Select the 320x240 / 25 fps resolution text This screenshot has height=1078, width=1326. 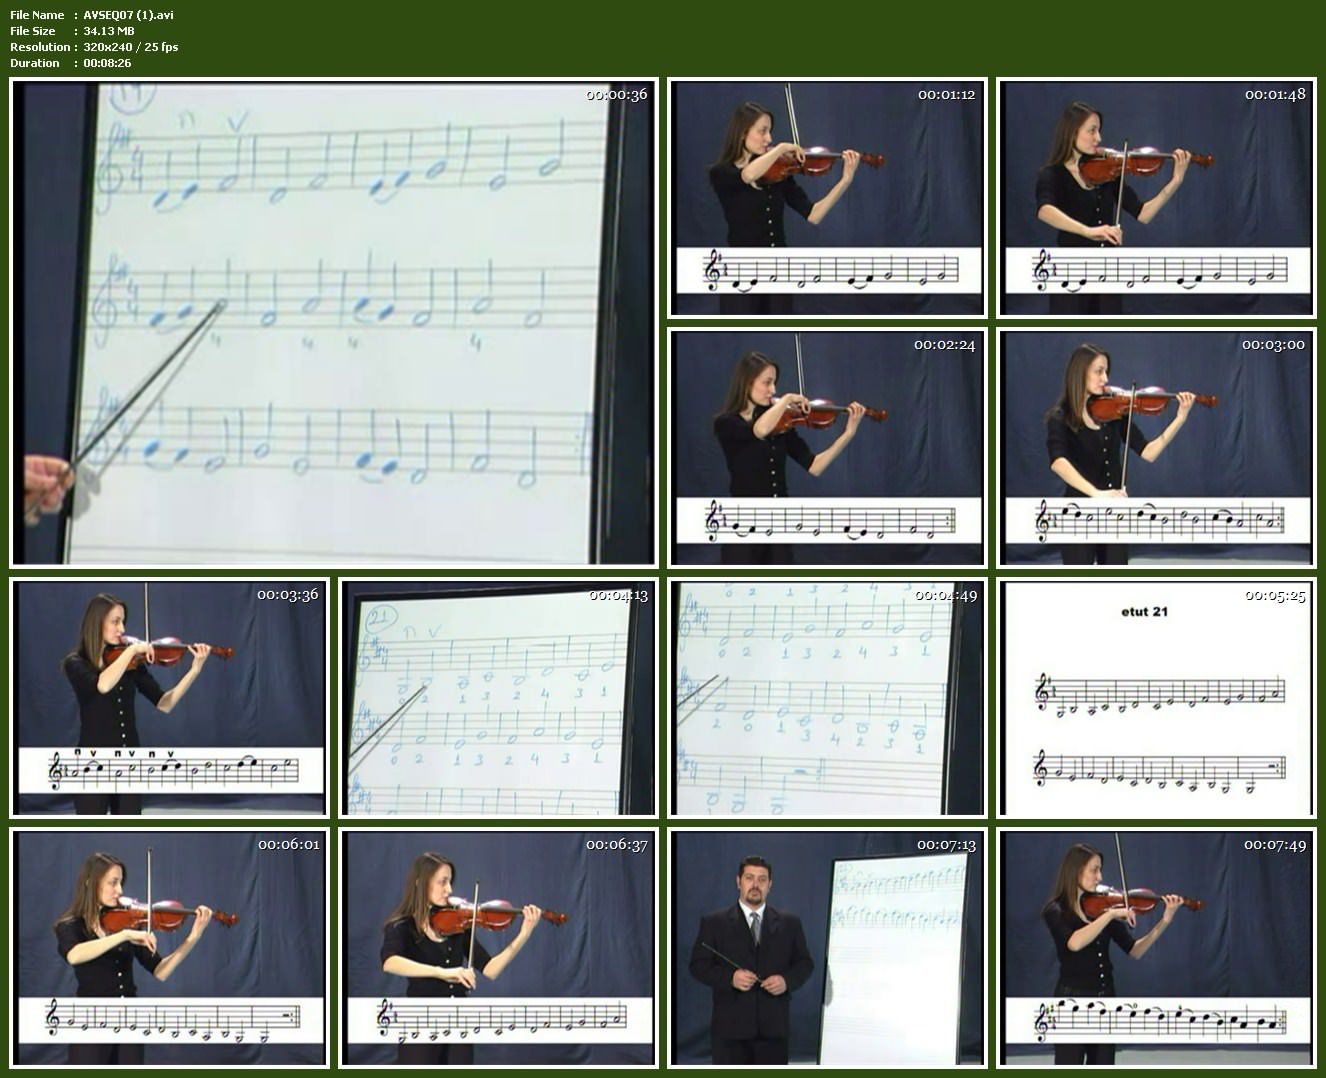(x=131, y=47)
